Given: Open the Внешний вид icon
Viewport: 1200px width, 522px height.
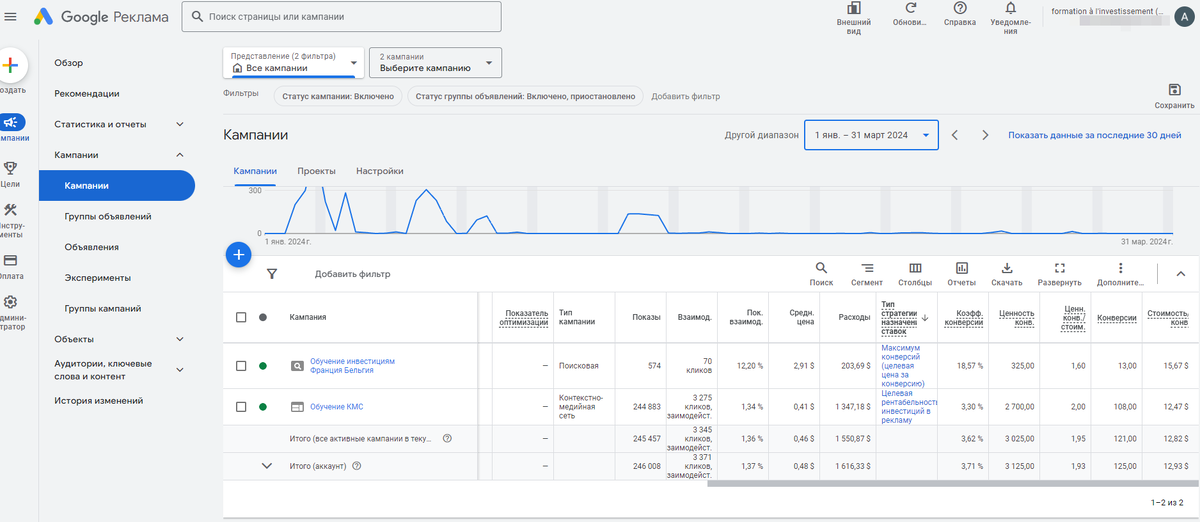Looking at the screenshot, I should coord(853,8).
